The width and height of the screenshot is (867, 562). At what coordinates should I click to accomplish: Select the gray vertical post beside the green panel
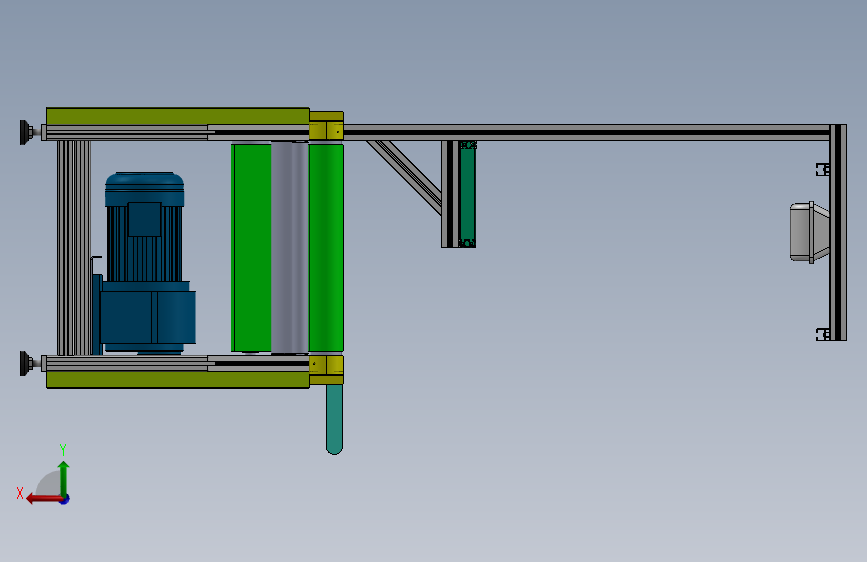click(x=450, y=194)
